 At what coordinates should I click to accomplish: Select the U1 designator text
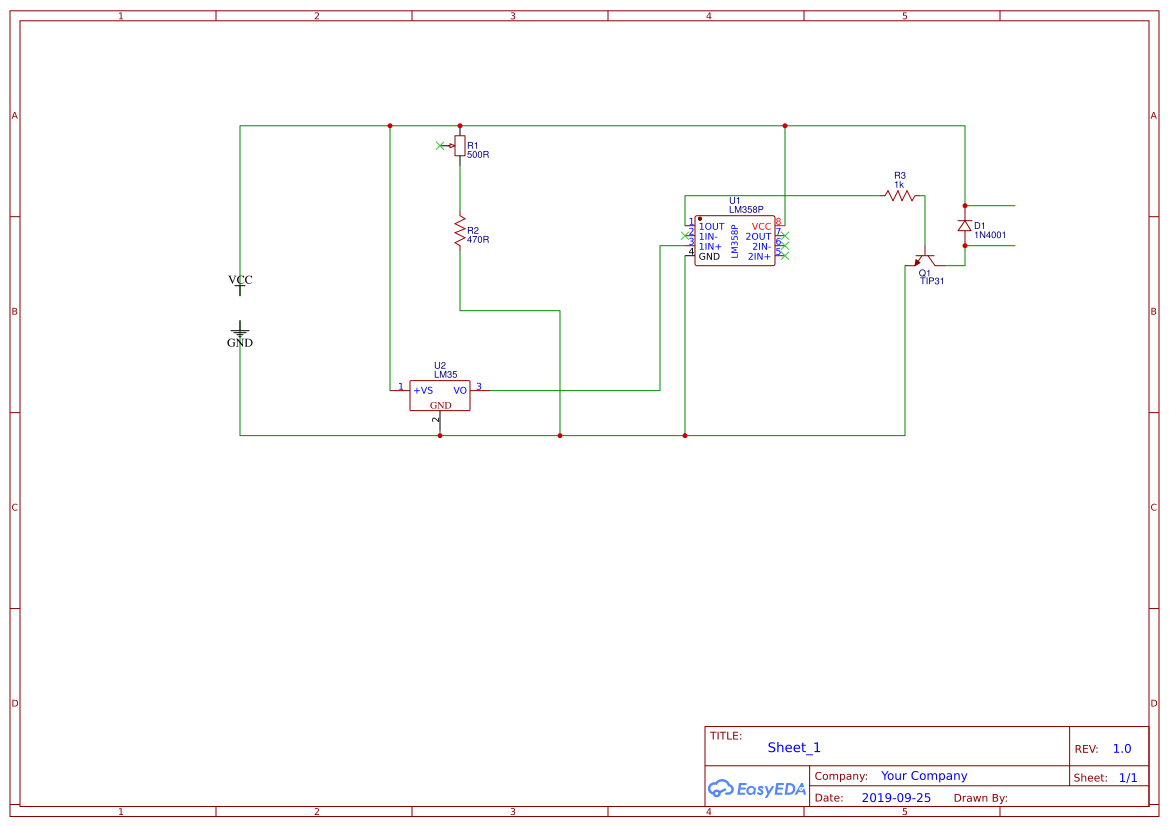734,201
